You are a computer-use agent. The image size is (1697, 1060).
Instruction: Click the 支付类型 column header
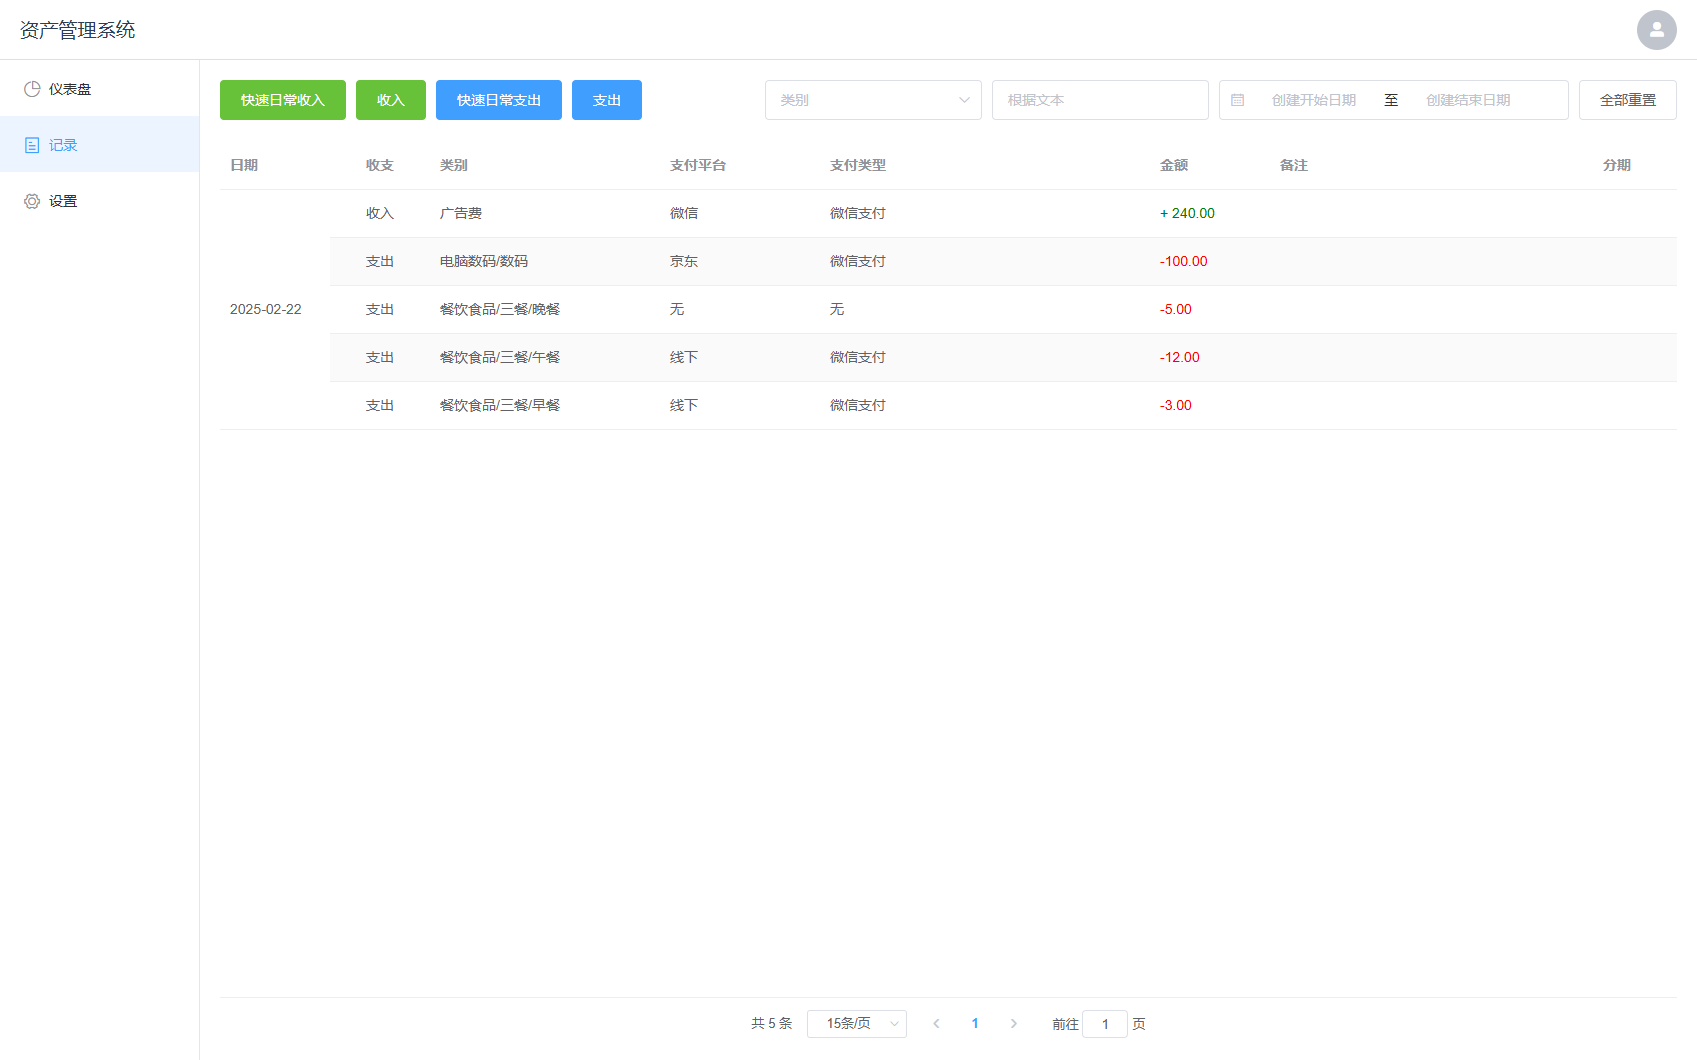click(x=858, y=165)
